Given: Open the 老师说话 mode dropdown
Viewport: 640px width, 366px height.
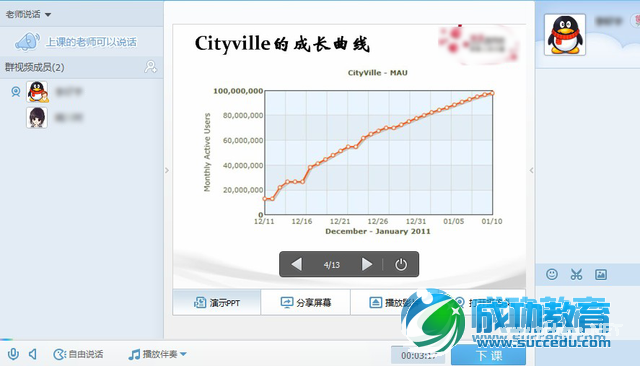Looking at the screenshot, I should 28,15.
